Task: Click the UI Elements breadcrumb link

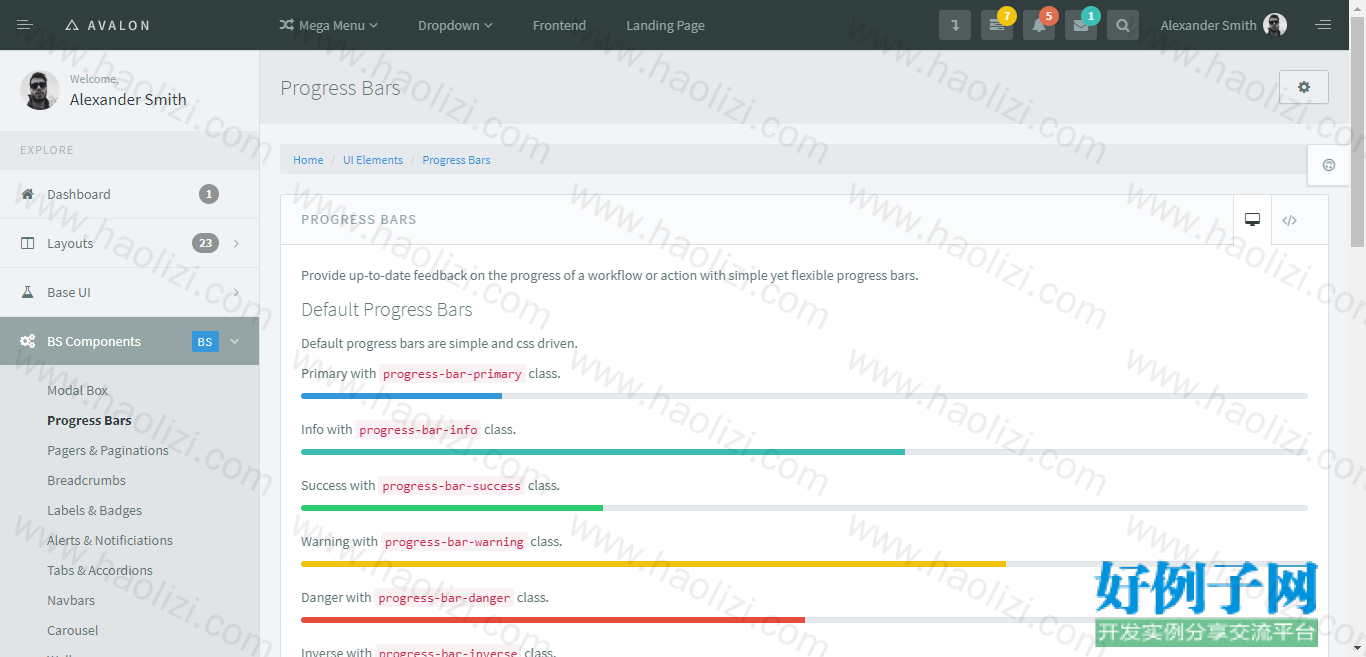Action: [x=373, y=160]
